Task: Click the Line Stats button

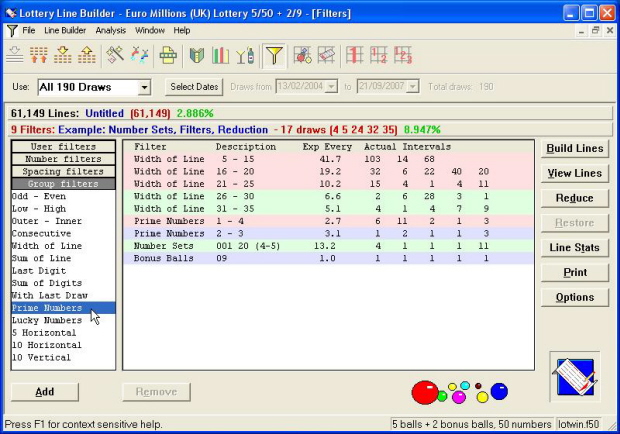Action: coord(575,247)
